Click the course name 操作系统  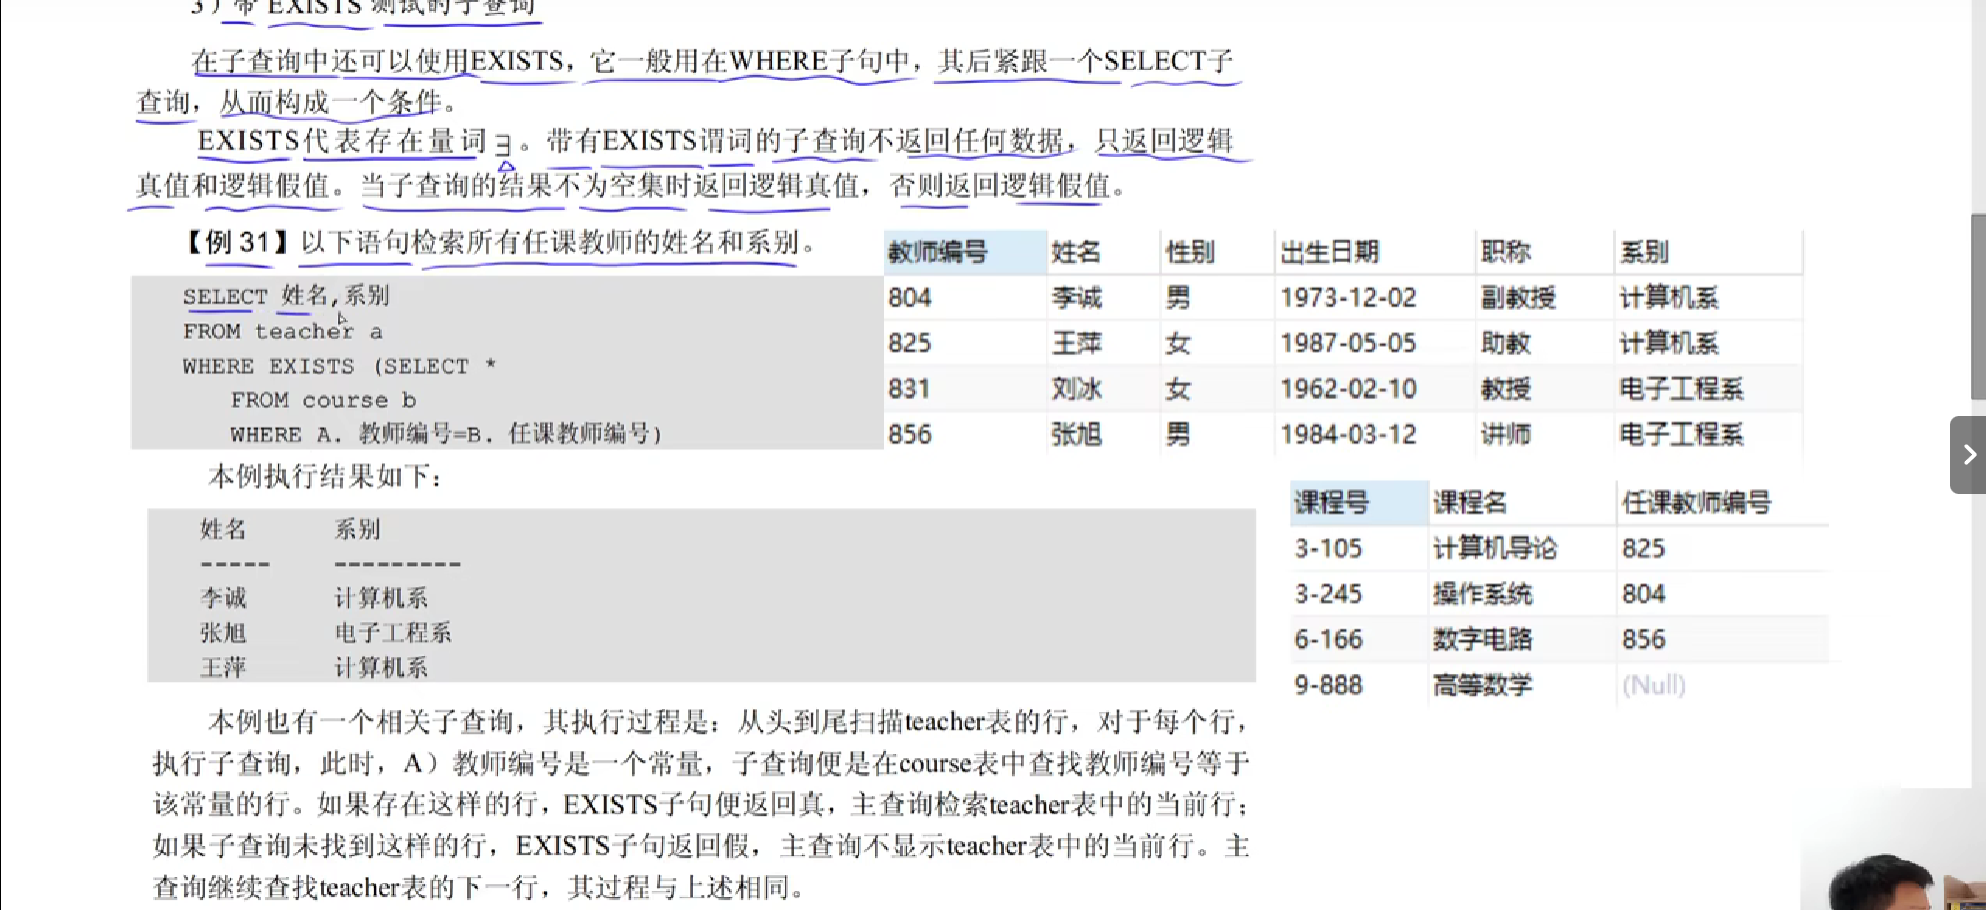[x=1483, y=594]
